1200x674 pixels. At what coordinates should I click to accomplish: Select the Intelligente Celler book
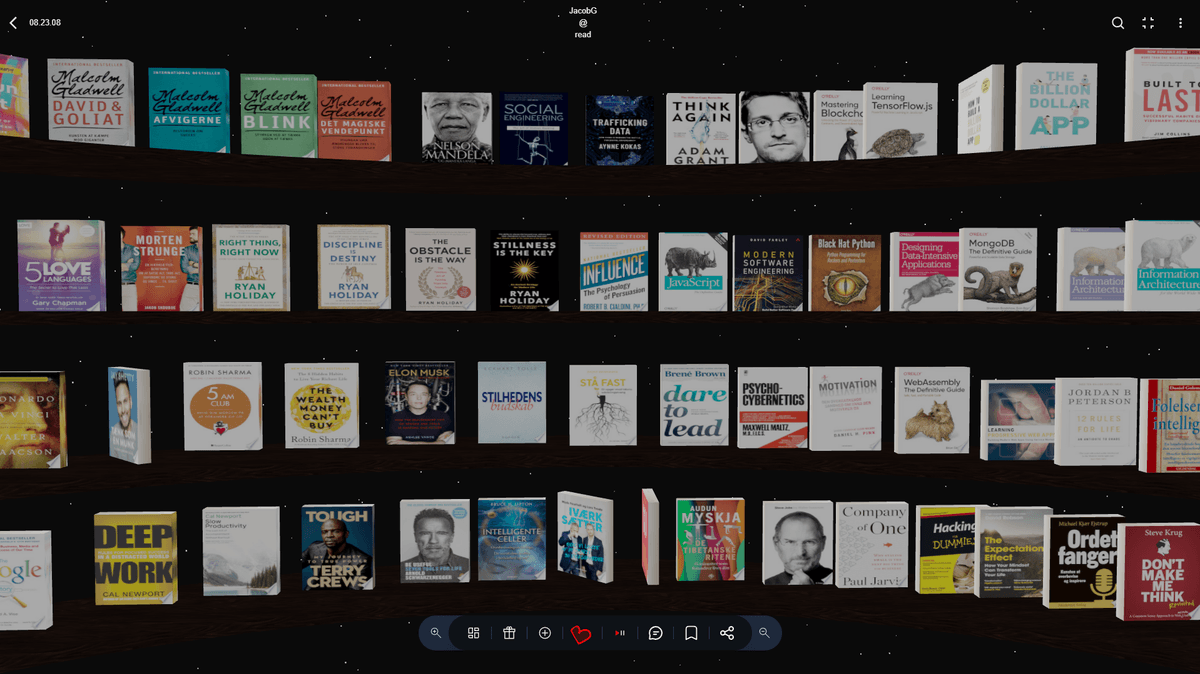(511, 539)
